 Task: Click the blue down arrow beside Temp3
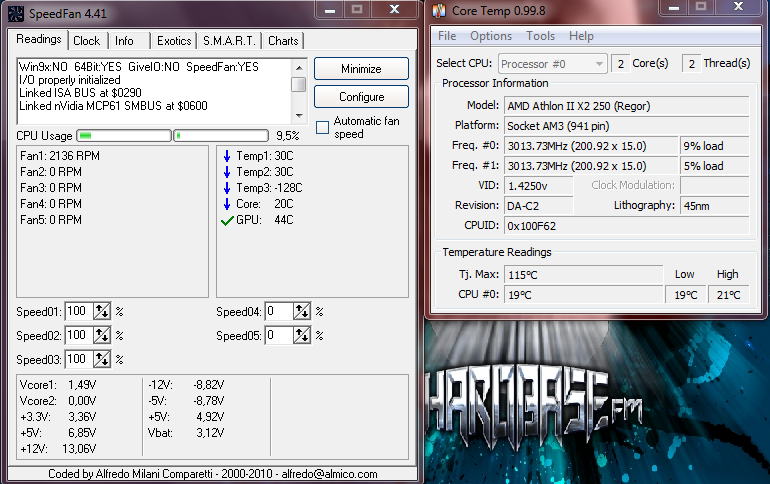(227, 188)
